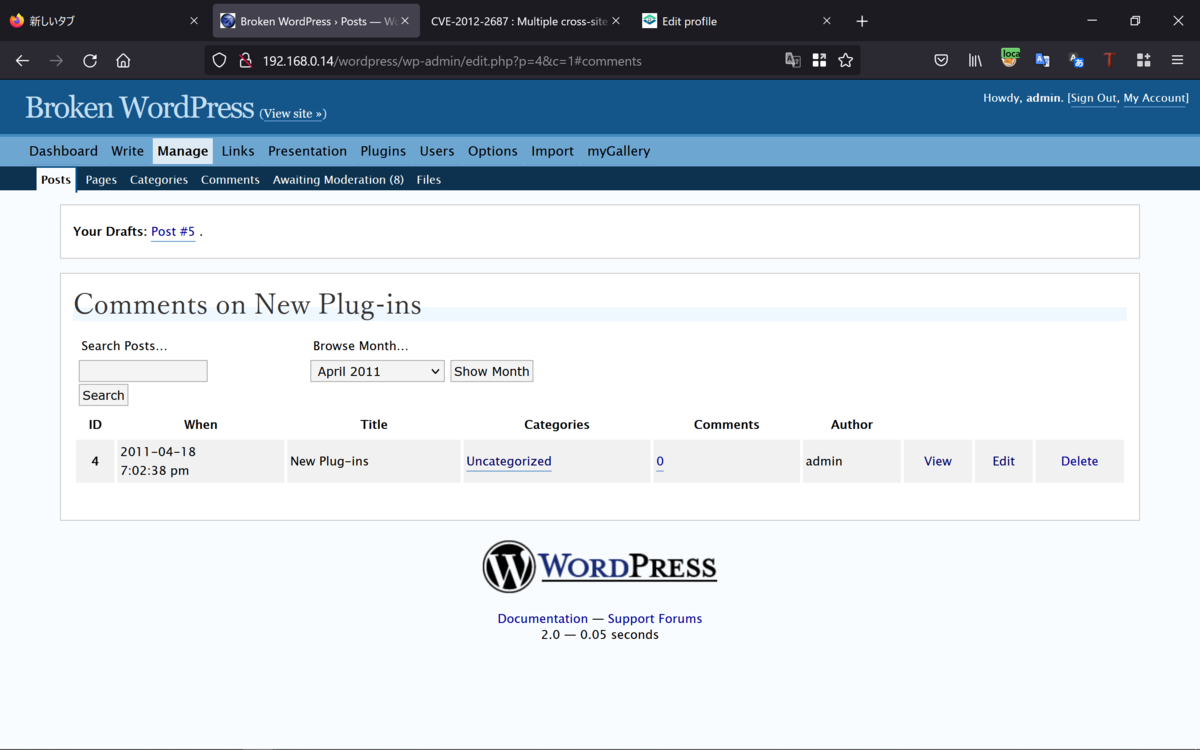Image resolution: width=1200 pixels, height=750 pixels.
Task: Click the QR grid icon in address bar
Action: point(819,61)
